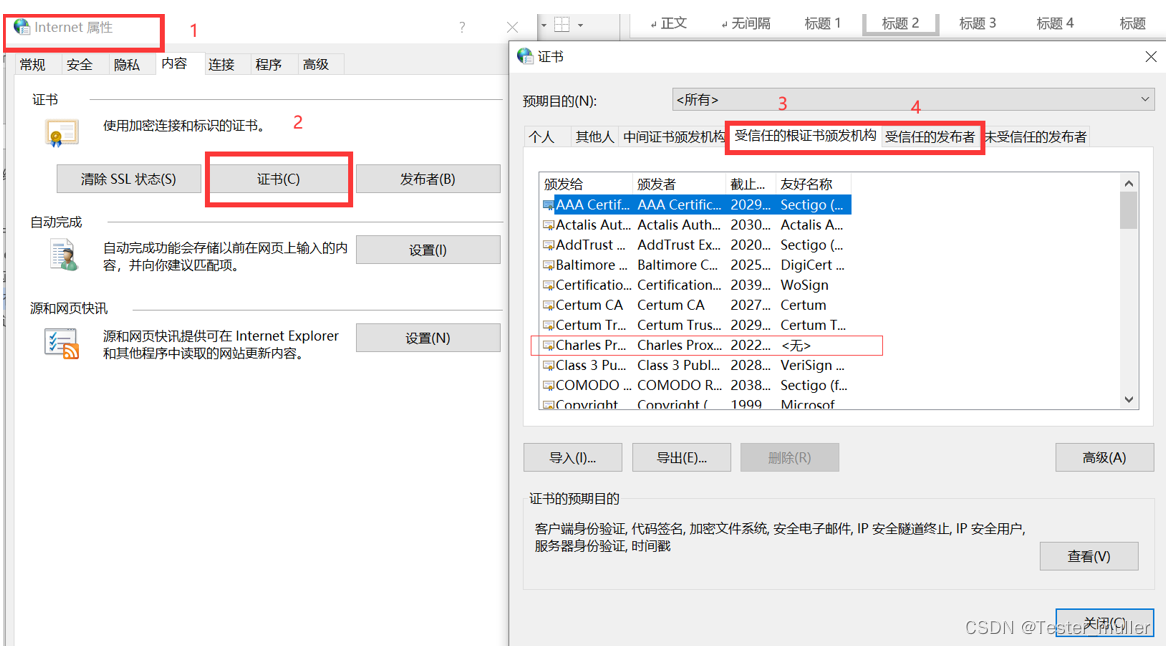Click the 友好名称 column header
This screenshot has height=646, width=1166.
(813, 184)
